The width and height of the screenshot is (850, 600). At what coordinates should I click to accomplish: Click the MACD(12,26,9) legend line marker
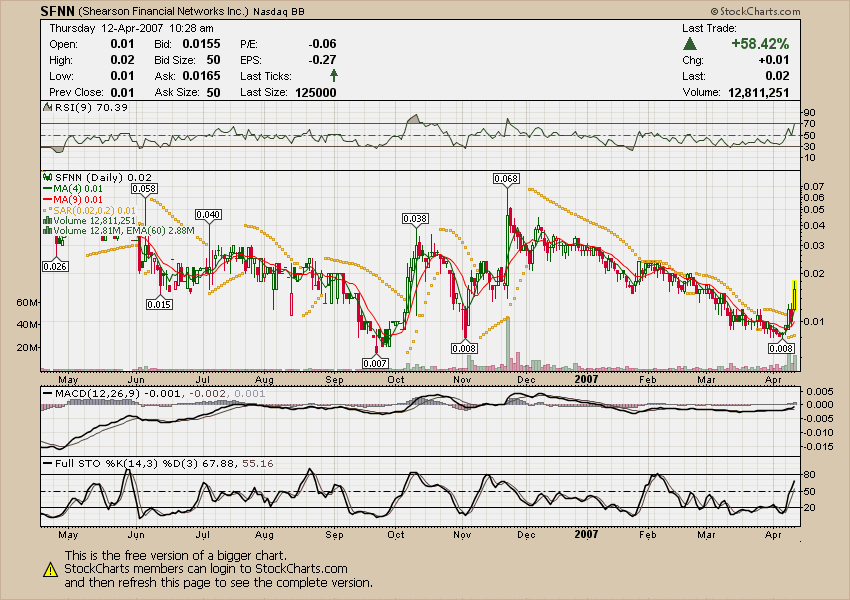47,393
